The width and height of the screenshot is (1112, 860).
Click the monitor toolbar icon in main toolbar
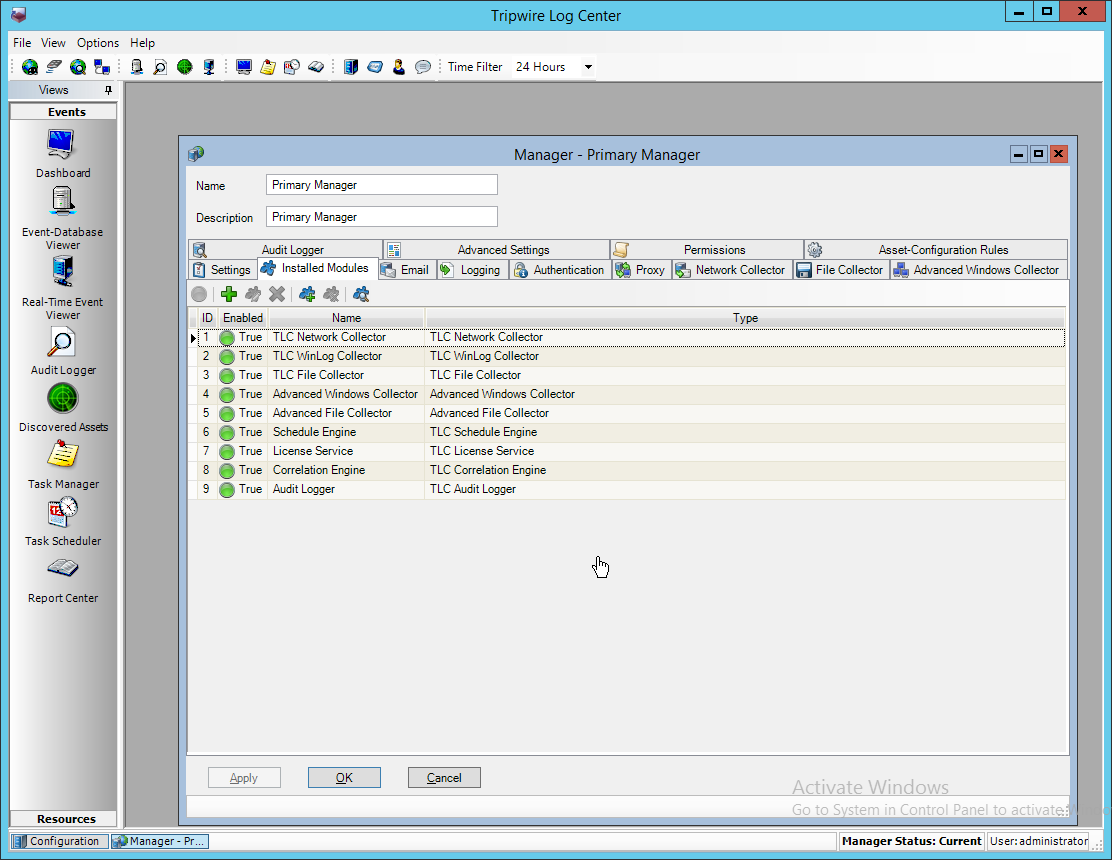coord(244,67)
